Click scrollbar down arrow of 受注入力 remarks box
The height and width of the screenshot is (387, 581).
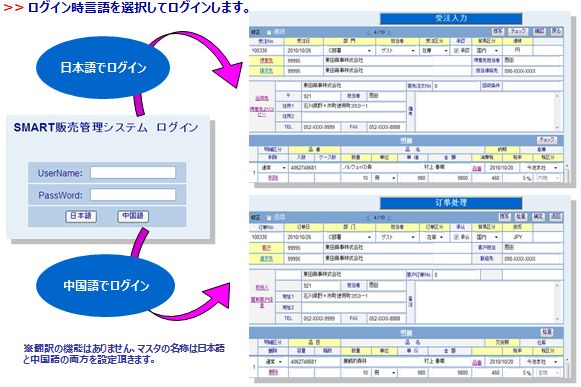pyautogui.click(x=557, y=126)
